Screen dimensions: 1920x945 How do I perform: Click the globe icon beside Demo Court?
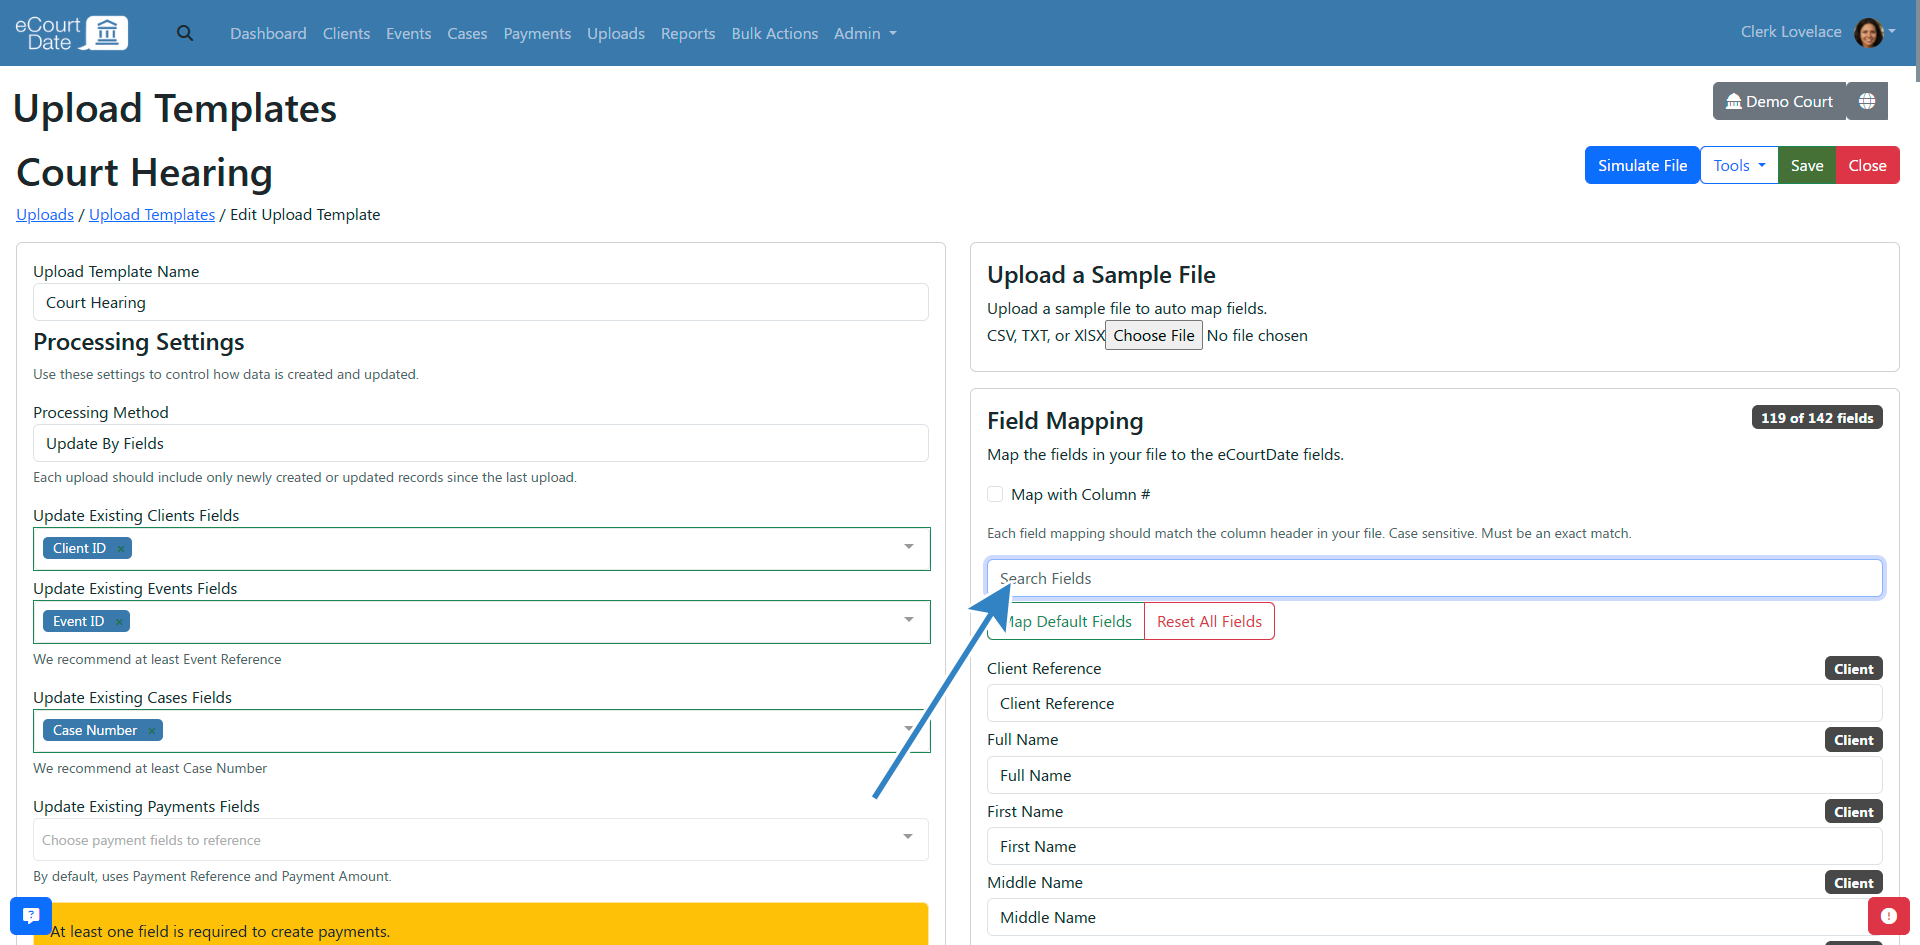click(x=1867, y=101)
